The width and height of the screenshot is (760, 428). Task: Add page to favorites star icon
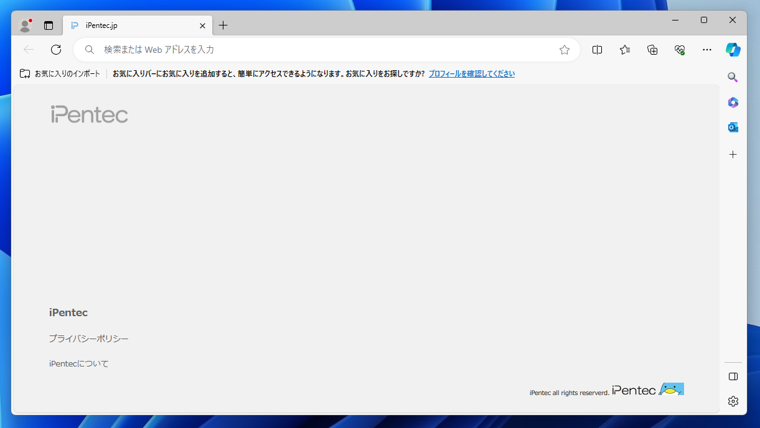point(564,49)
